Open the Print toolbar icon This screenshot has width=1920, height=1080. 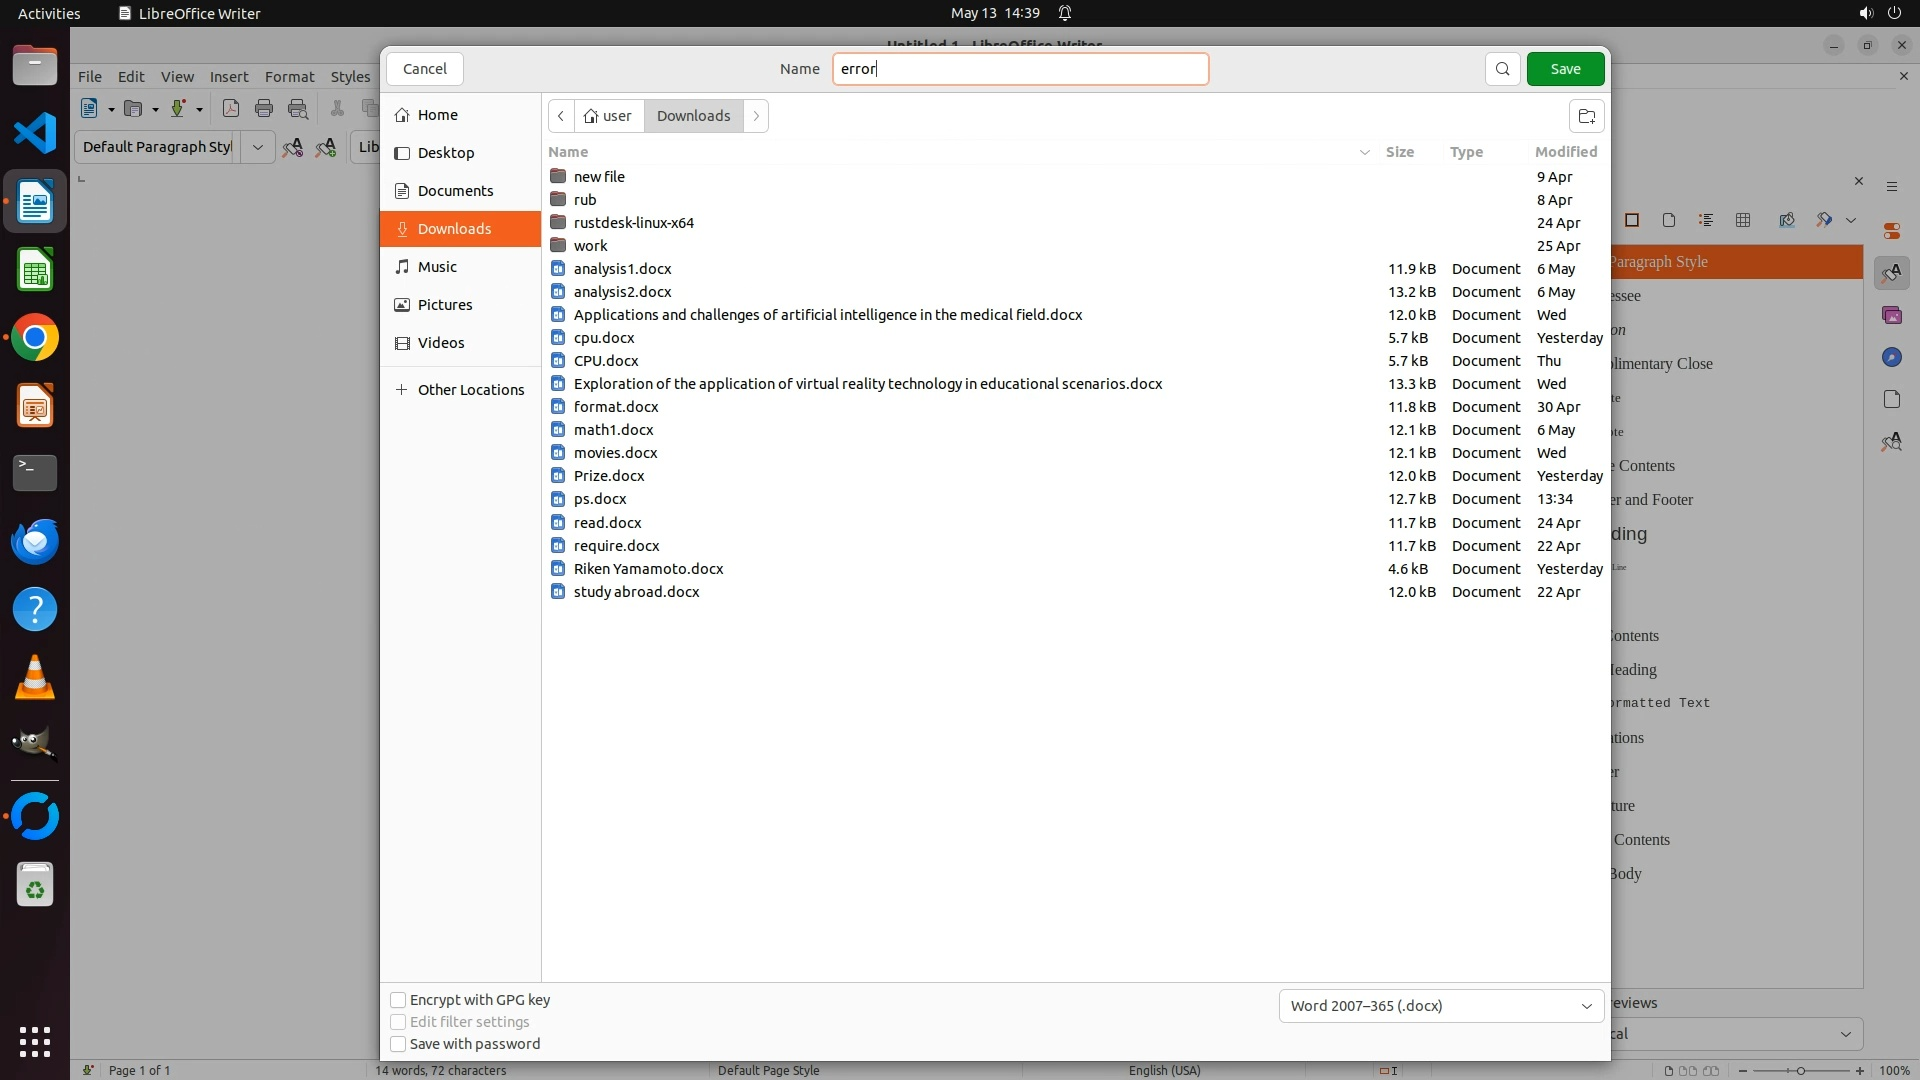point(264,109)
